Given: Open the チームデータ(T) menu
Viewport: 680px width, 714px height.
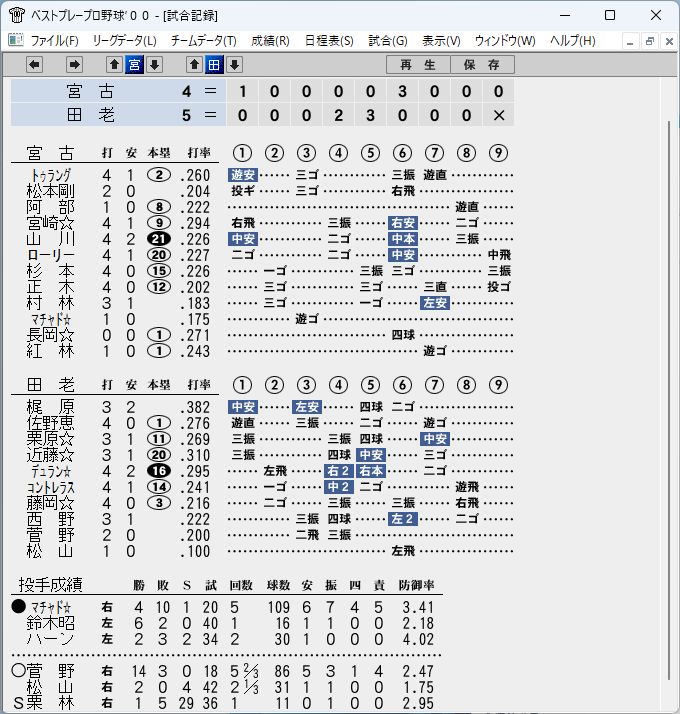Looking at the screenshot, I should 204,41.
